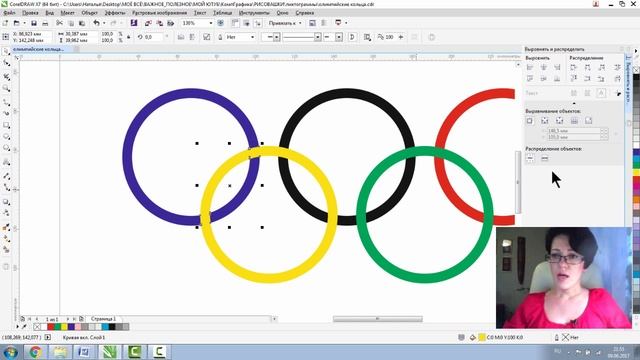
Task: Click the Save icon
Action: coord(34,23)
